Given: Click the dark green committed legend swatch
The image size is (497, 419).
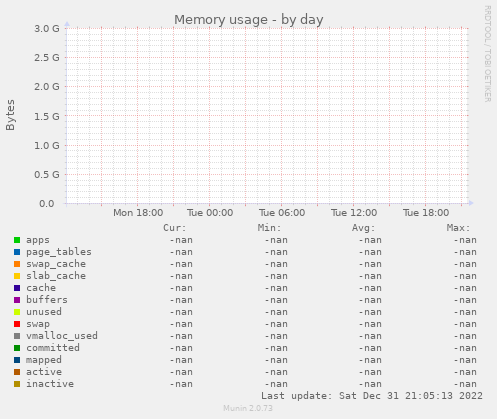Looking at the screenshot, I should pos(17,348).
